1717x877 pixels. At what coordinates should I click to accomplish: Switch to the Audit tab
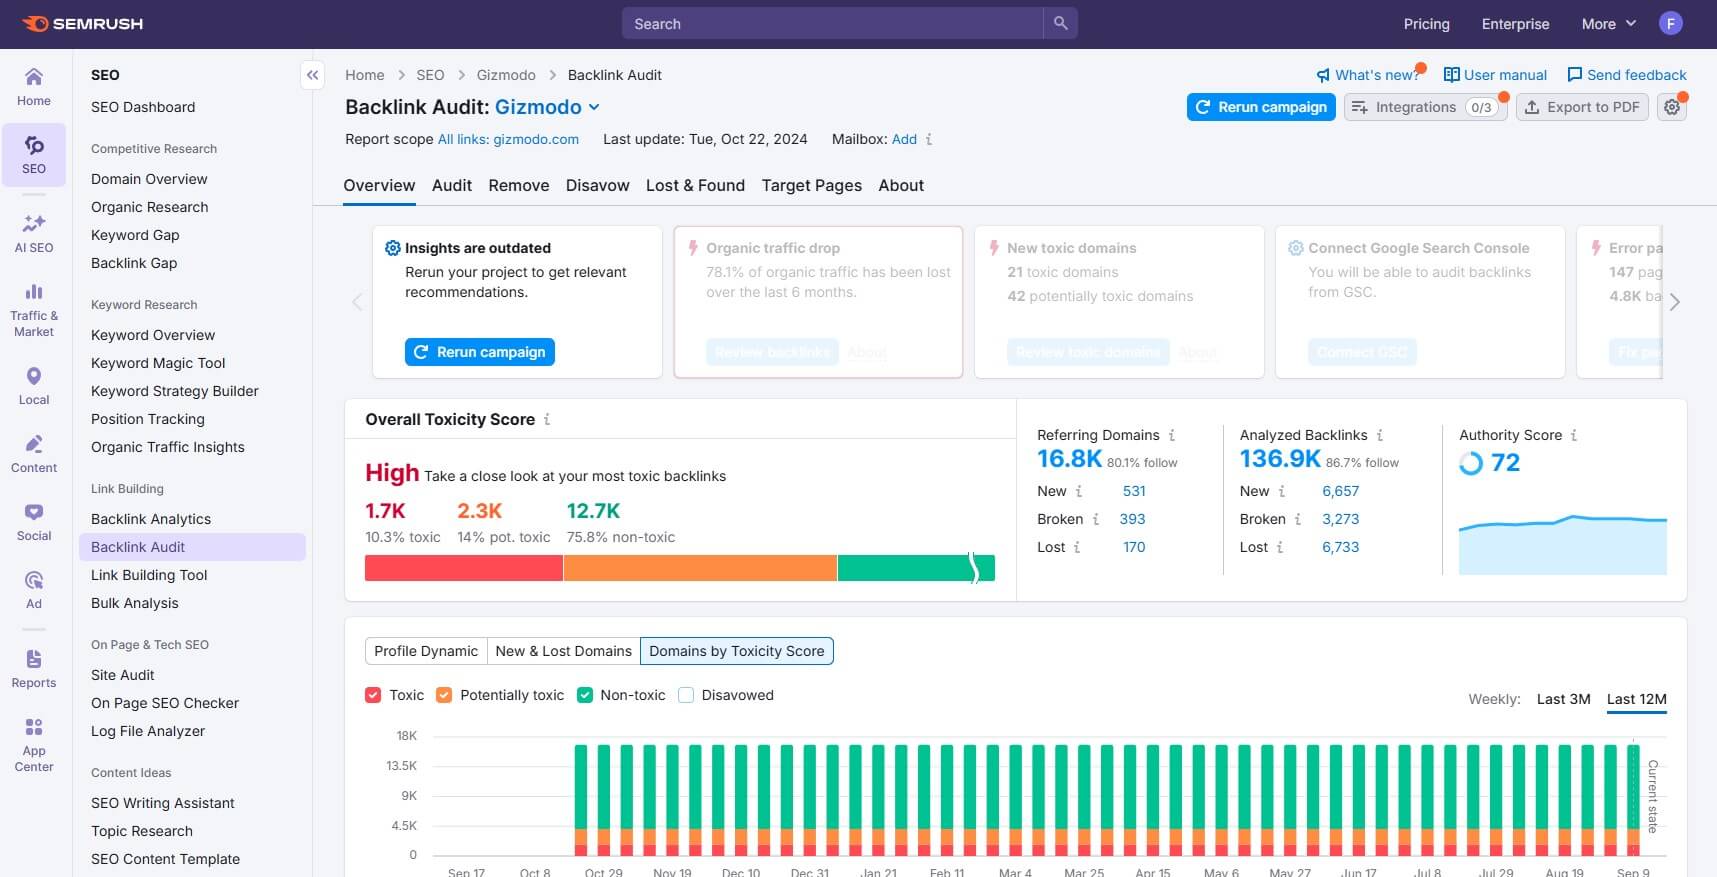452,185
